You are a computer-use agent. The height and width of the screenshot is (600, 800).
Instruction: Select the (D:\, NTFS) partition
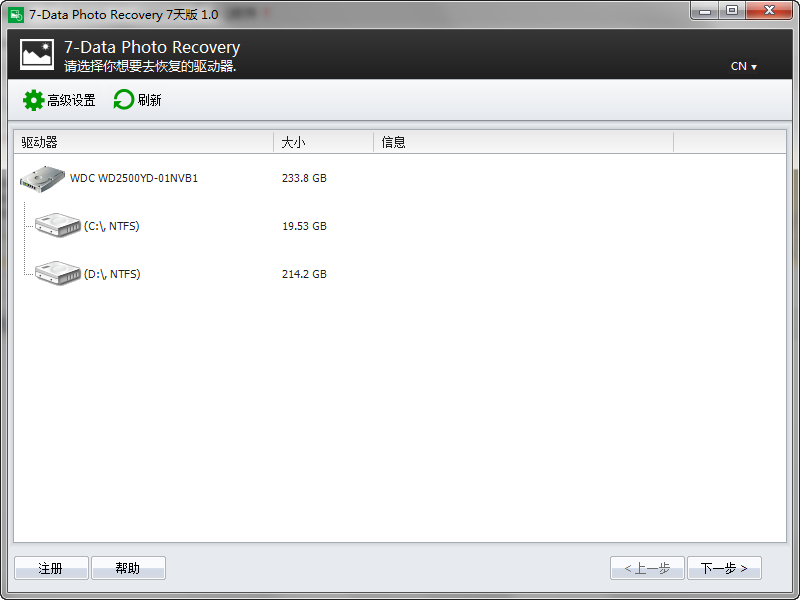(112, 274)
